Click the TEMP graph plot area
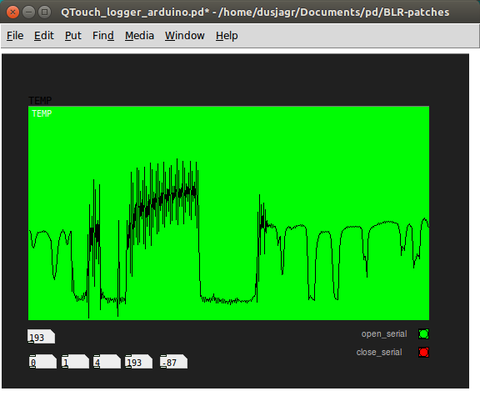The image size is (480, 396). coord(229,213)
